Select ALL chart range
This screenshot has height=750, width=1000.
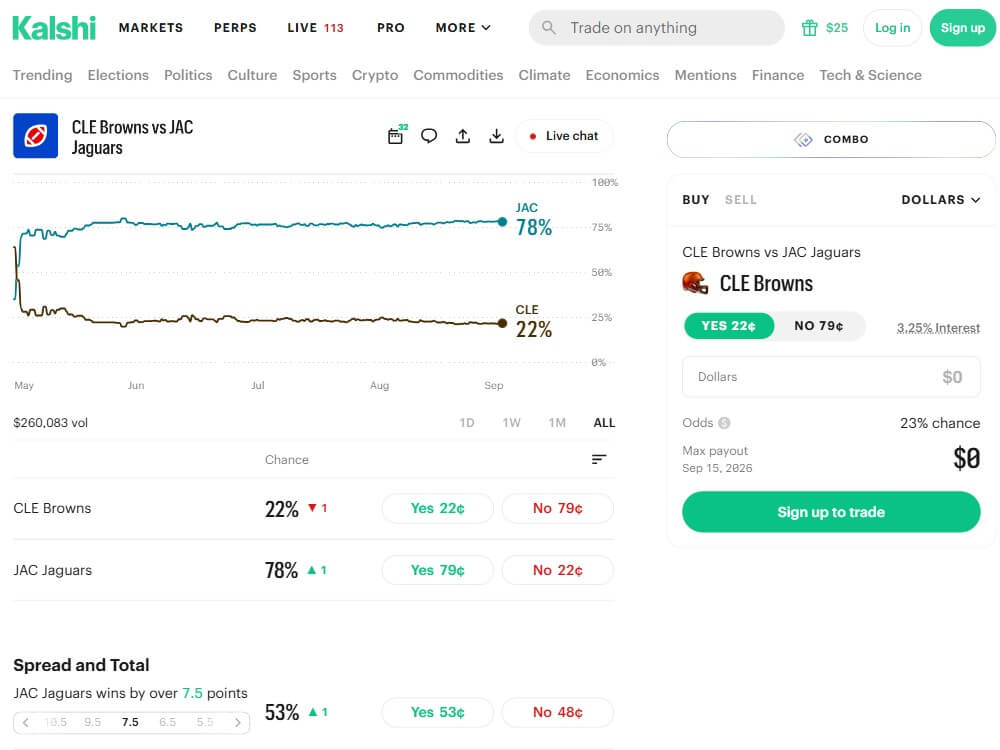click(x=604, y=423)
